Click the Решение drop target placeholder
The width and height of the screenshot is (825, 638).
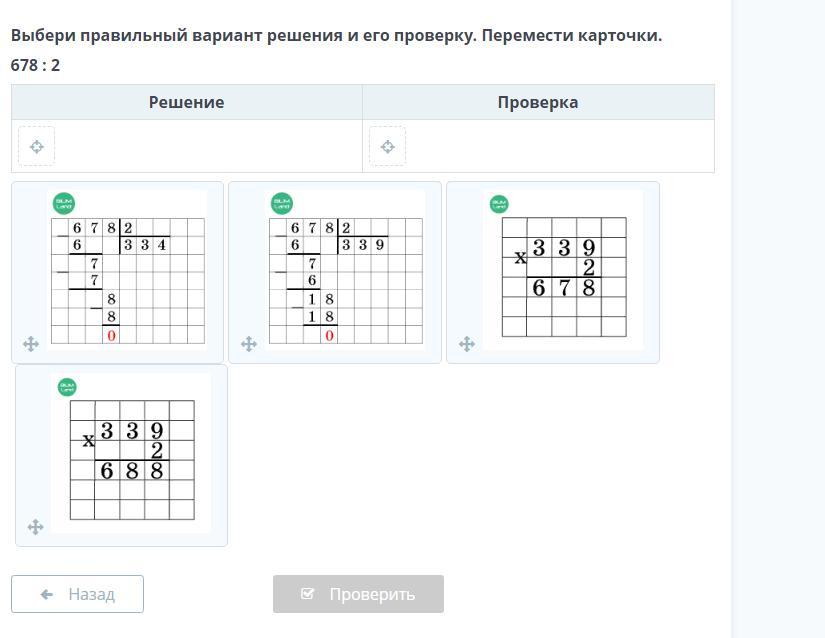click(x=36, y=146)
